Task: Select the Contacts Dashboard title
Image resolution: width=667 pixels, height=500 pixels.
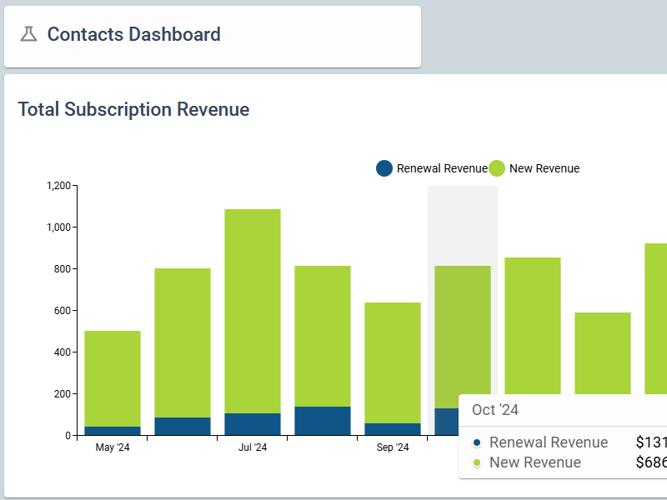Action: click(134, 35)
